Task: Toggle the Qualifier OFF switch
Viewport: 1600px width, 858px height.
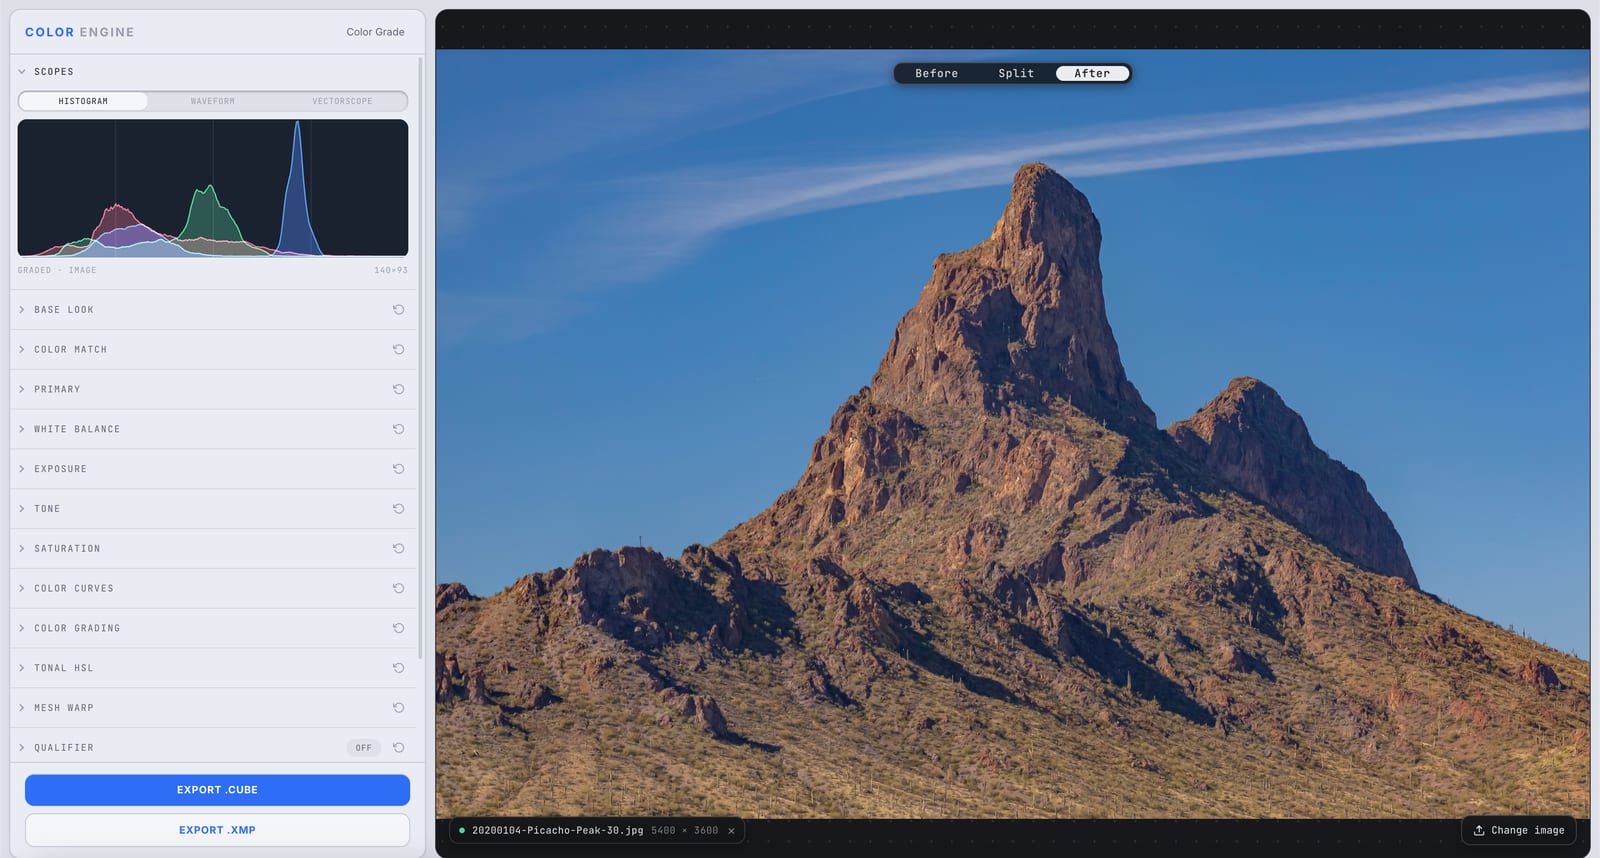Action: pyautogui.click(x=364, y=748)
